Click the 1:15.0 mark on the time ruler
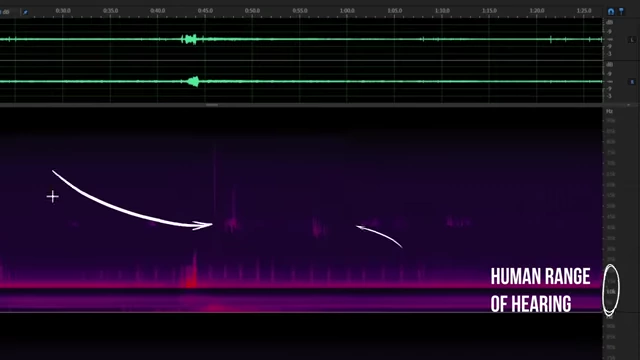640x360 pixels. coord(489,11)
